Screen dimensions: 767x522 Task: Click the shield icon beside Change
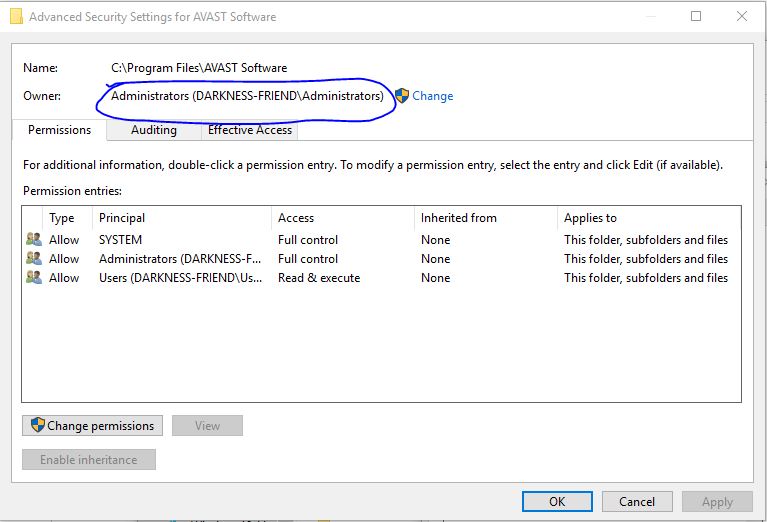[402, 95]
